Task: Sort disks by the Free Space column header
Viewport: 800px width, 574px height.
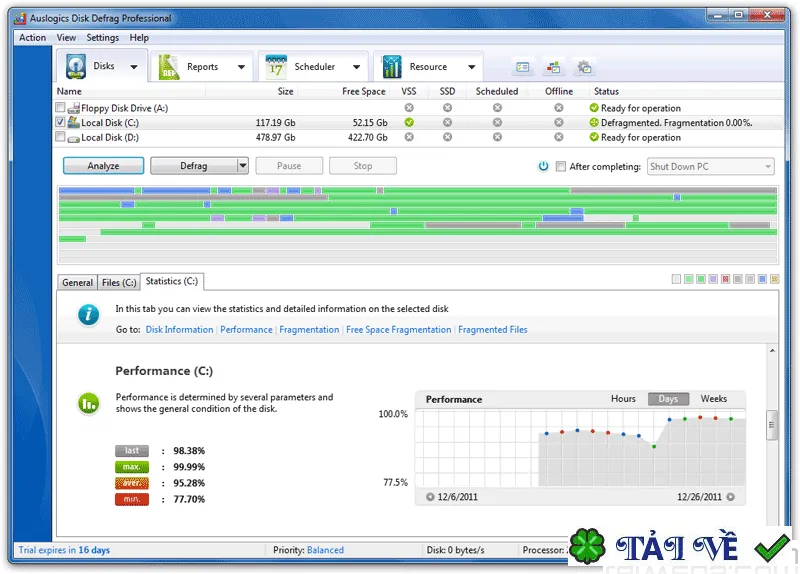Action: [x=364, y=91]
